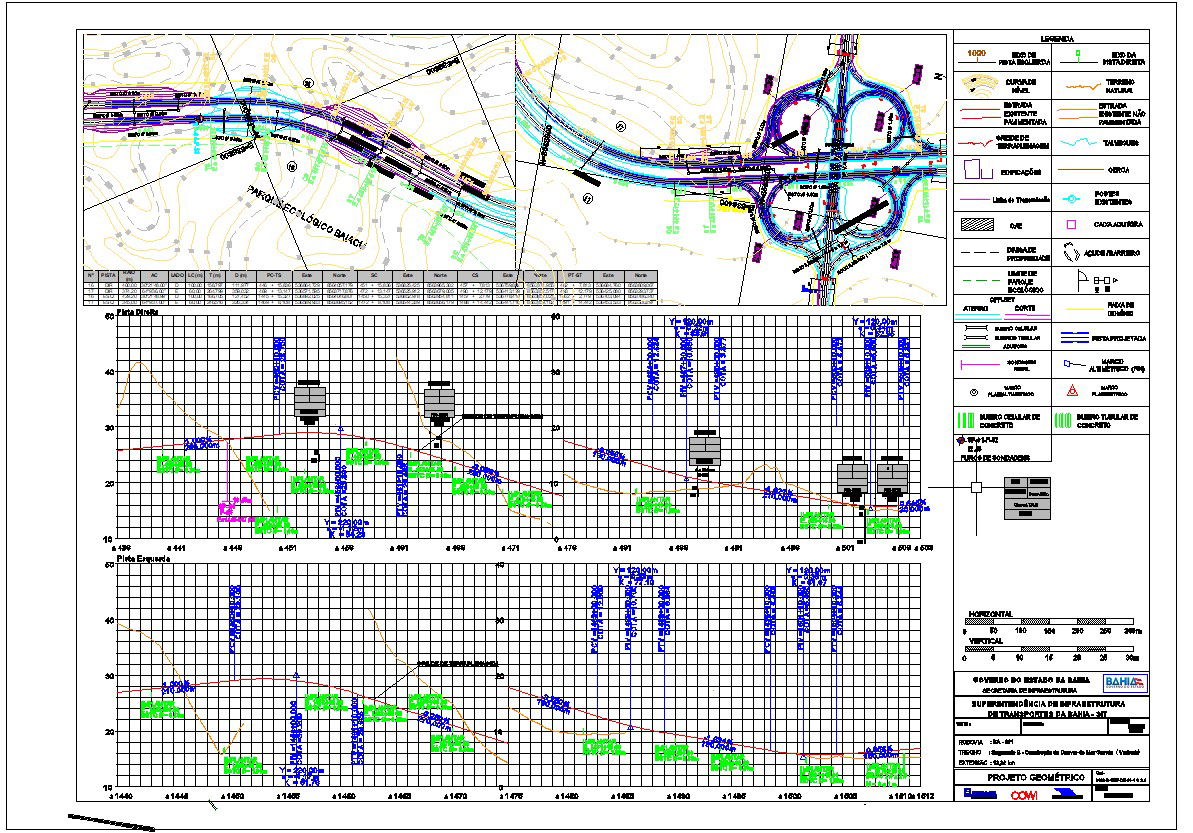Select the red triangle survey marker symbol
1193x833 pixels.
click(x=1072, y=390)
